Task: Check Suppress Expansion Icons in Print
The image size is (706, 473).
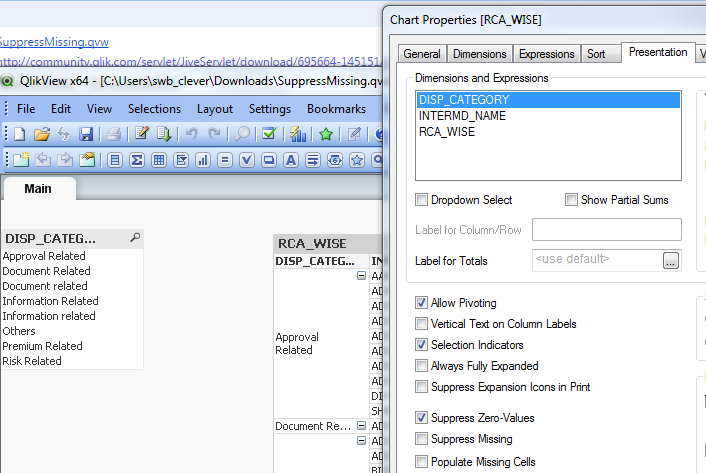Action: [x=421, y=387]
